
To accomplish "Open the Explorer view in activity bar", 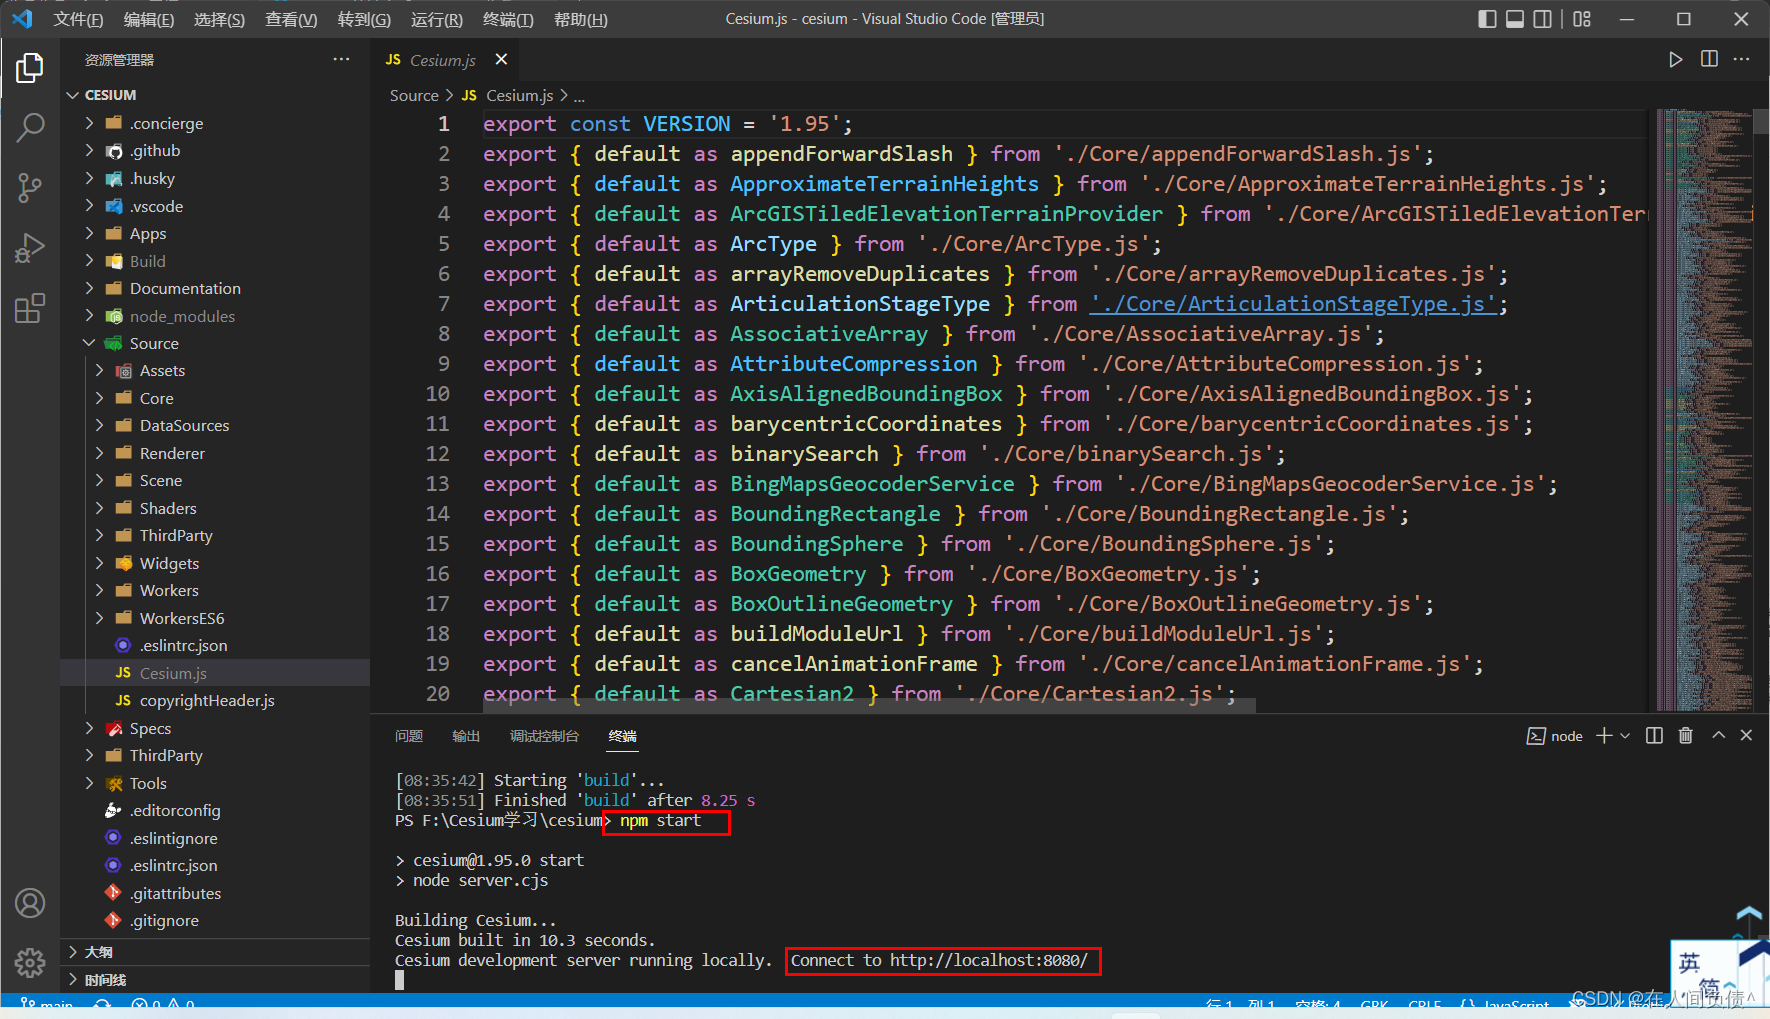I will 30,68.
